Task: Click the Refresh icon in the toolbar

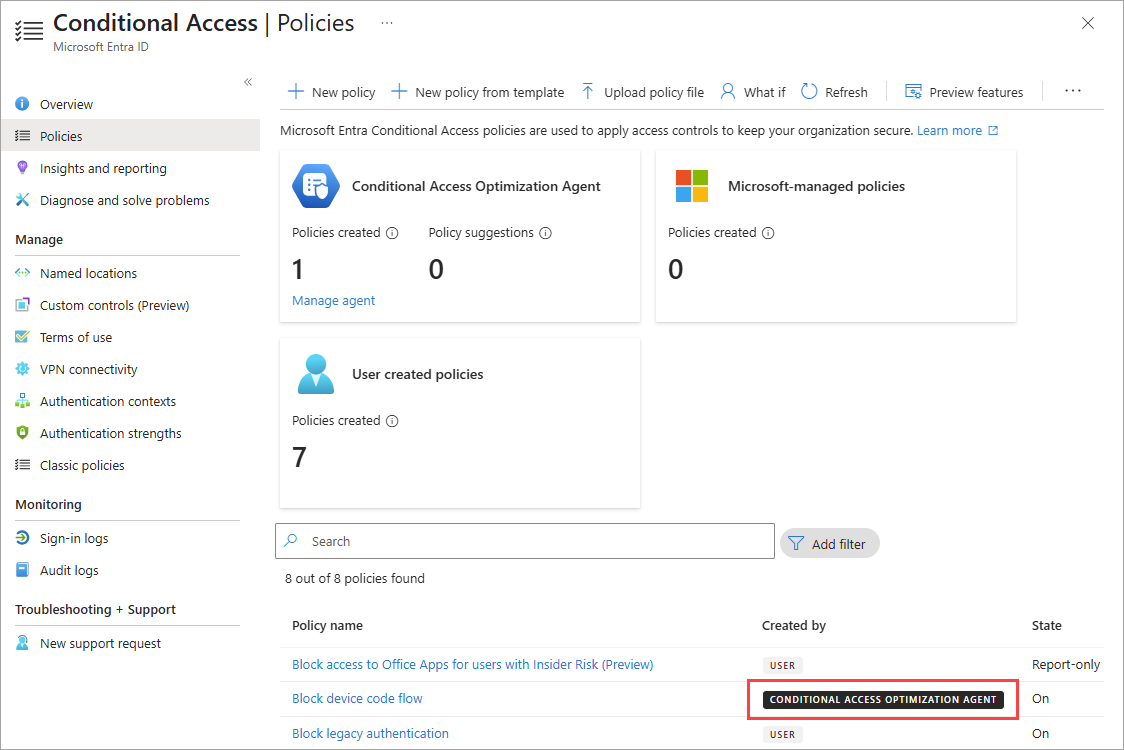Action: coord(807,91)
